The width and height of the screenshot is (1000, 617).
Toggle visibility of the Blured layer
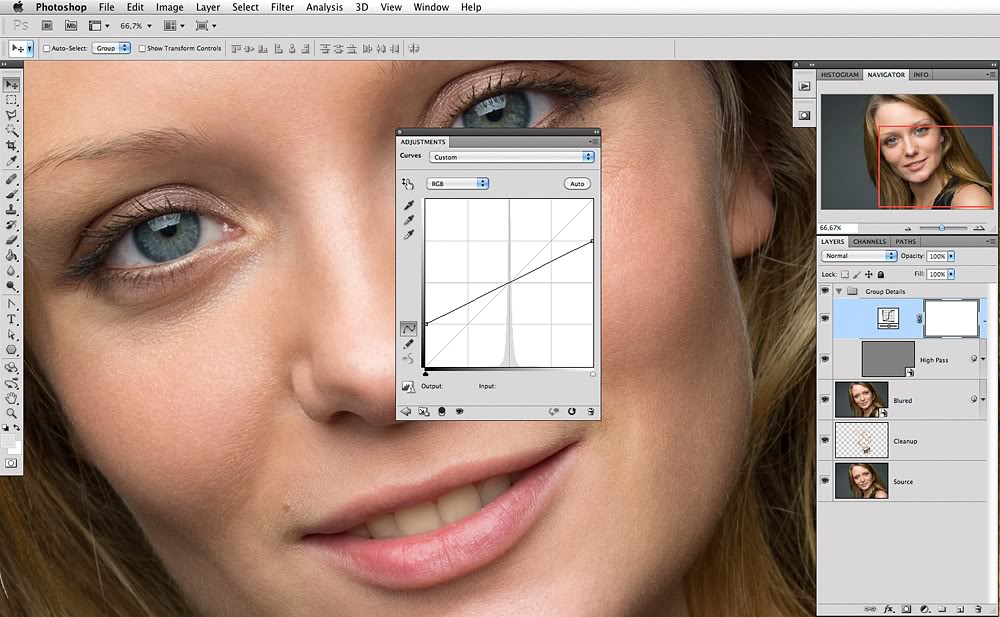(825, 400)
